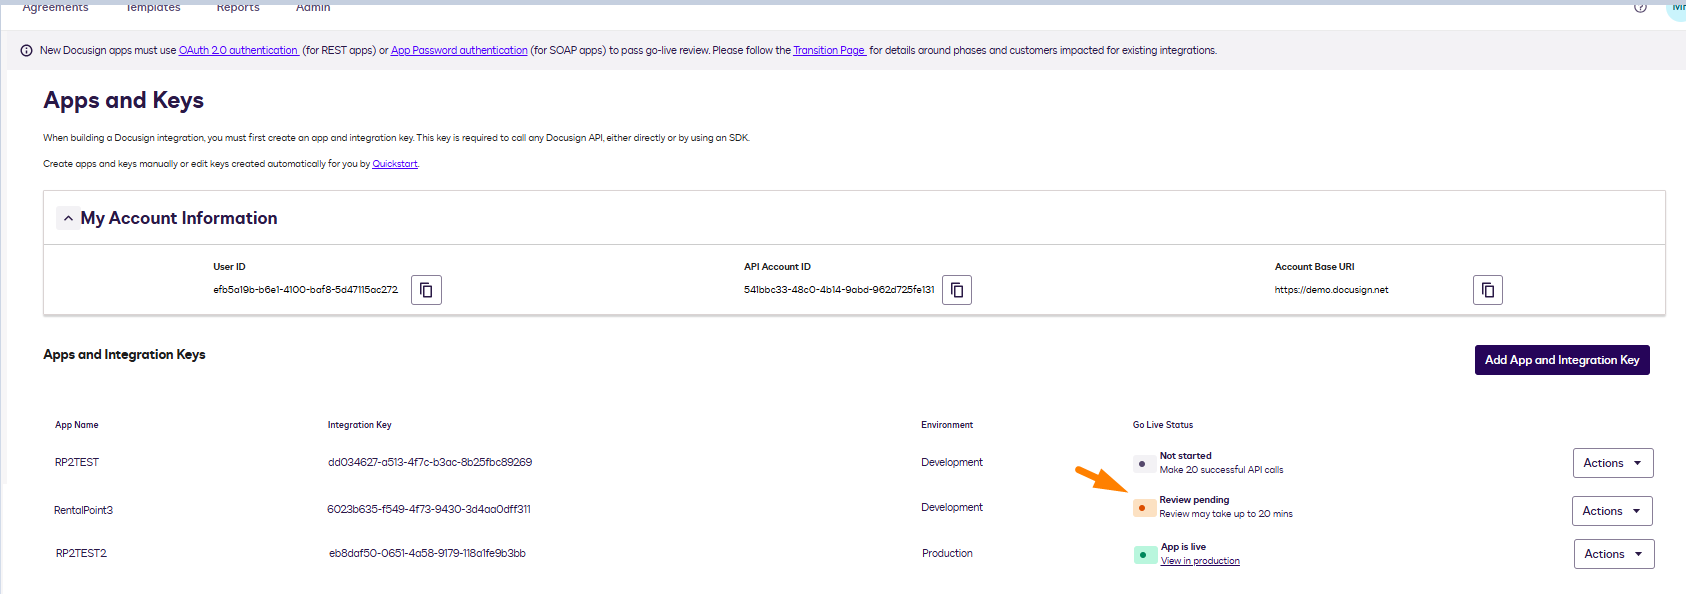Screen dimensions: 1686x594
Task: Click the Integration Key column header
Action: click(x=359, y=425)
